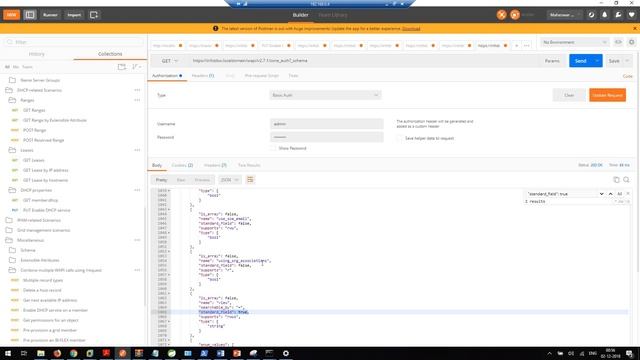Open the Basic Auth type dropdown
This screenshot has height=360, width=640.
tap(325, 95)
